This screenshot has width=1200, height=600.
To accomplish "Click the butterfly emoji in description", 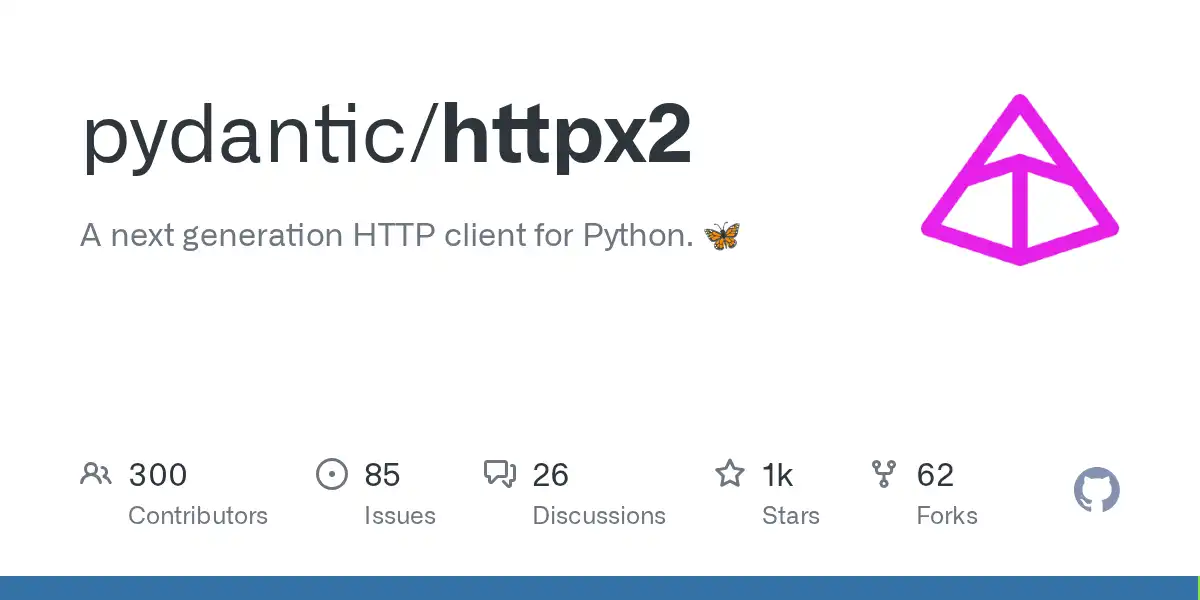I will [x=723, y=236].
